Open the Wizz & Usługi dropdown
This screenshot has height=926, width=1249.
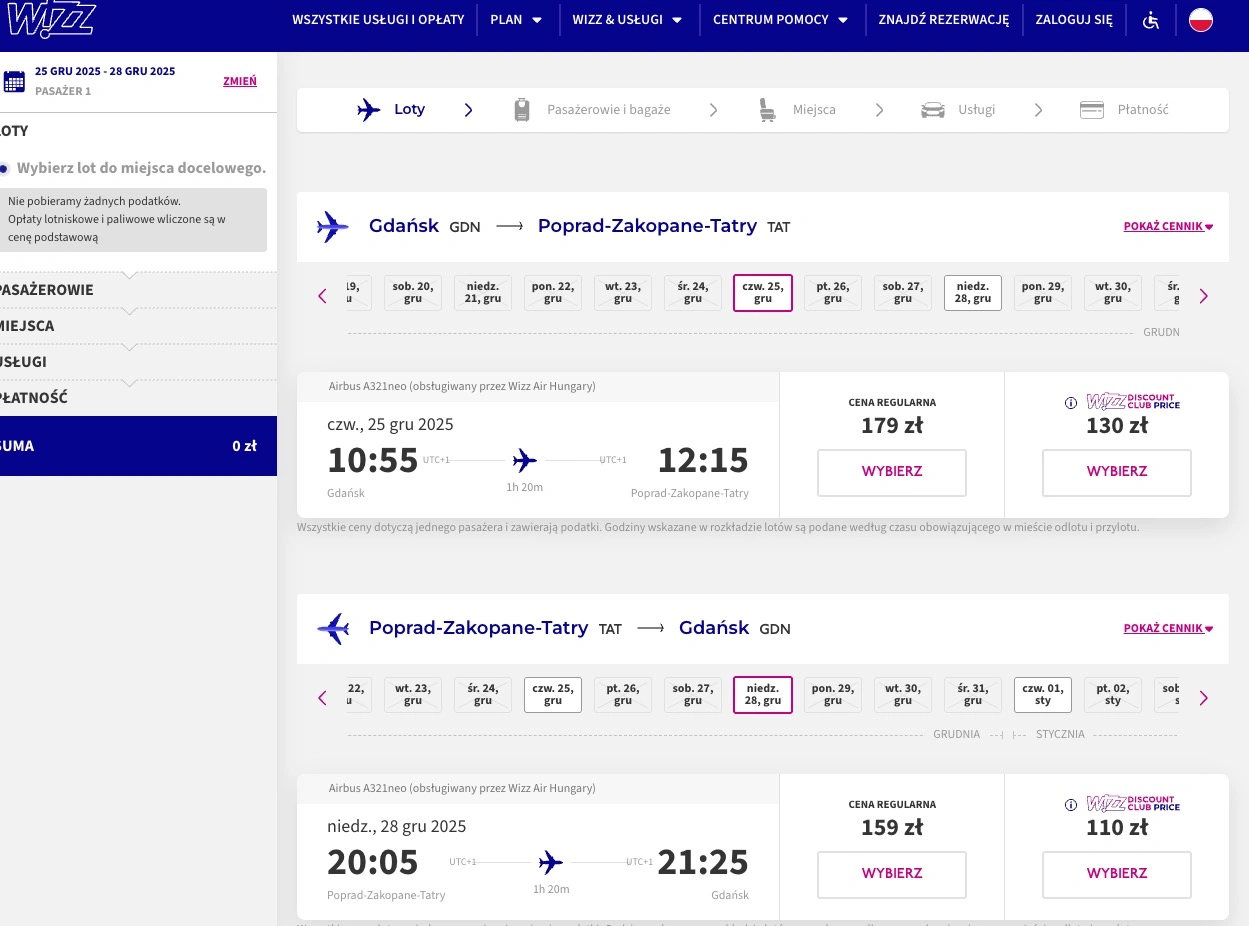(x=627, y=20)
